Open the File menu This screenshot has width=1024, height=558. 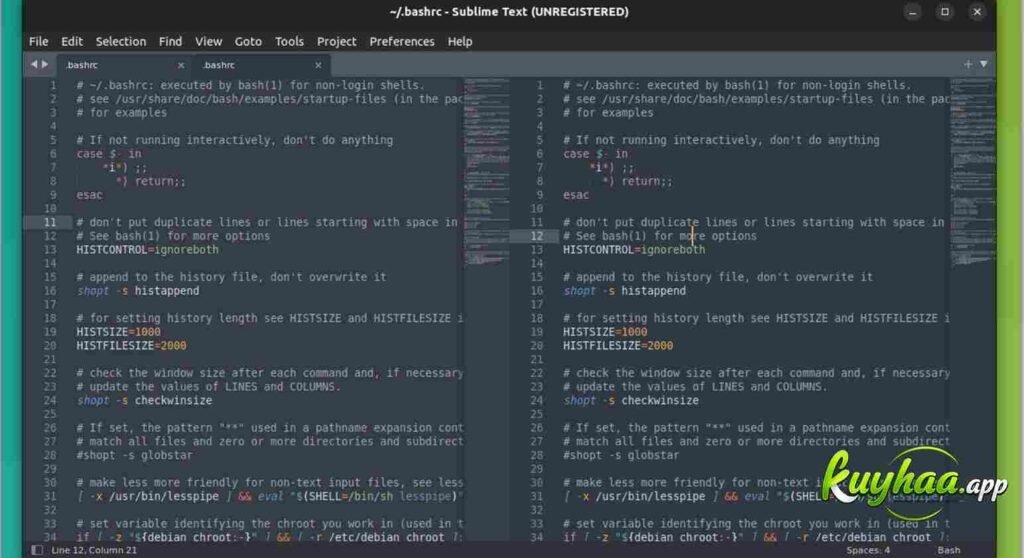pyautogui.click(x=39, y=41)
